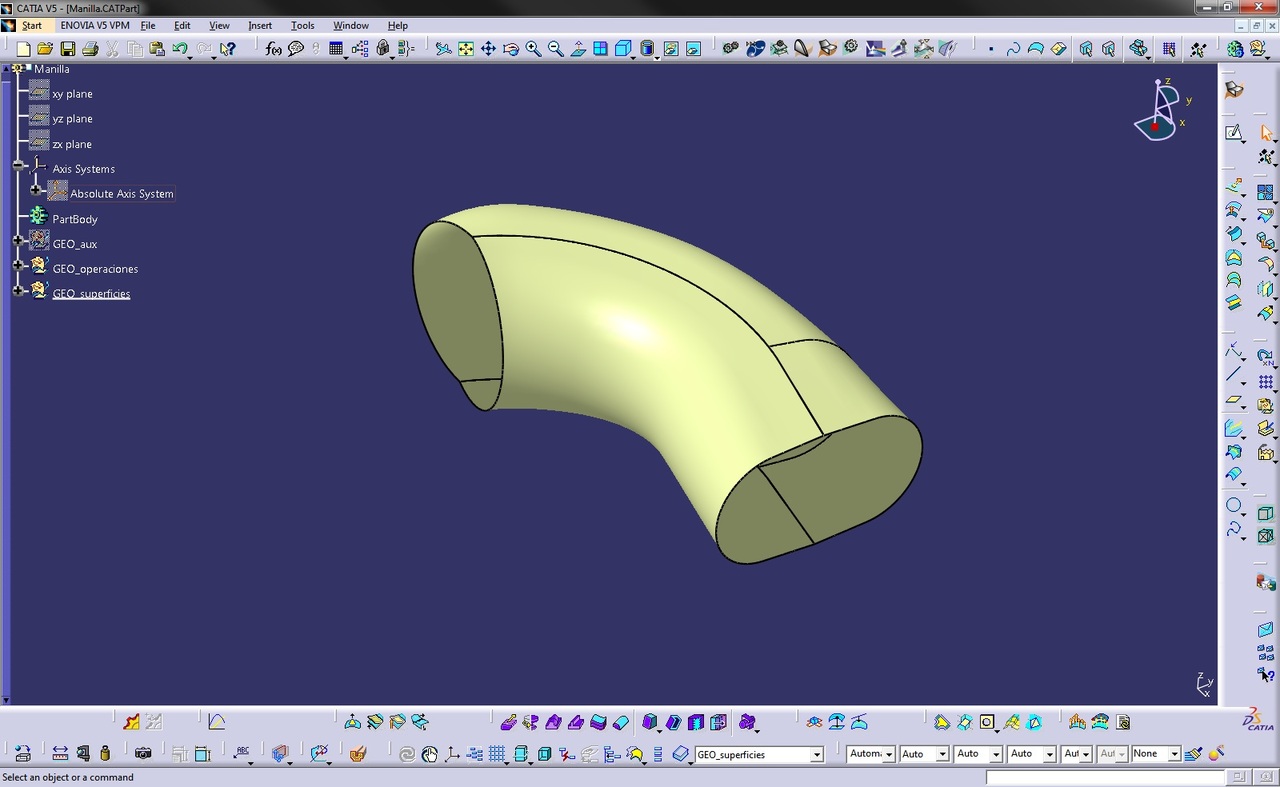This screenshot has height=787, width=1280.
Task: Open the Formula f(x) editor
Action: pos(274,48)
